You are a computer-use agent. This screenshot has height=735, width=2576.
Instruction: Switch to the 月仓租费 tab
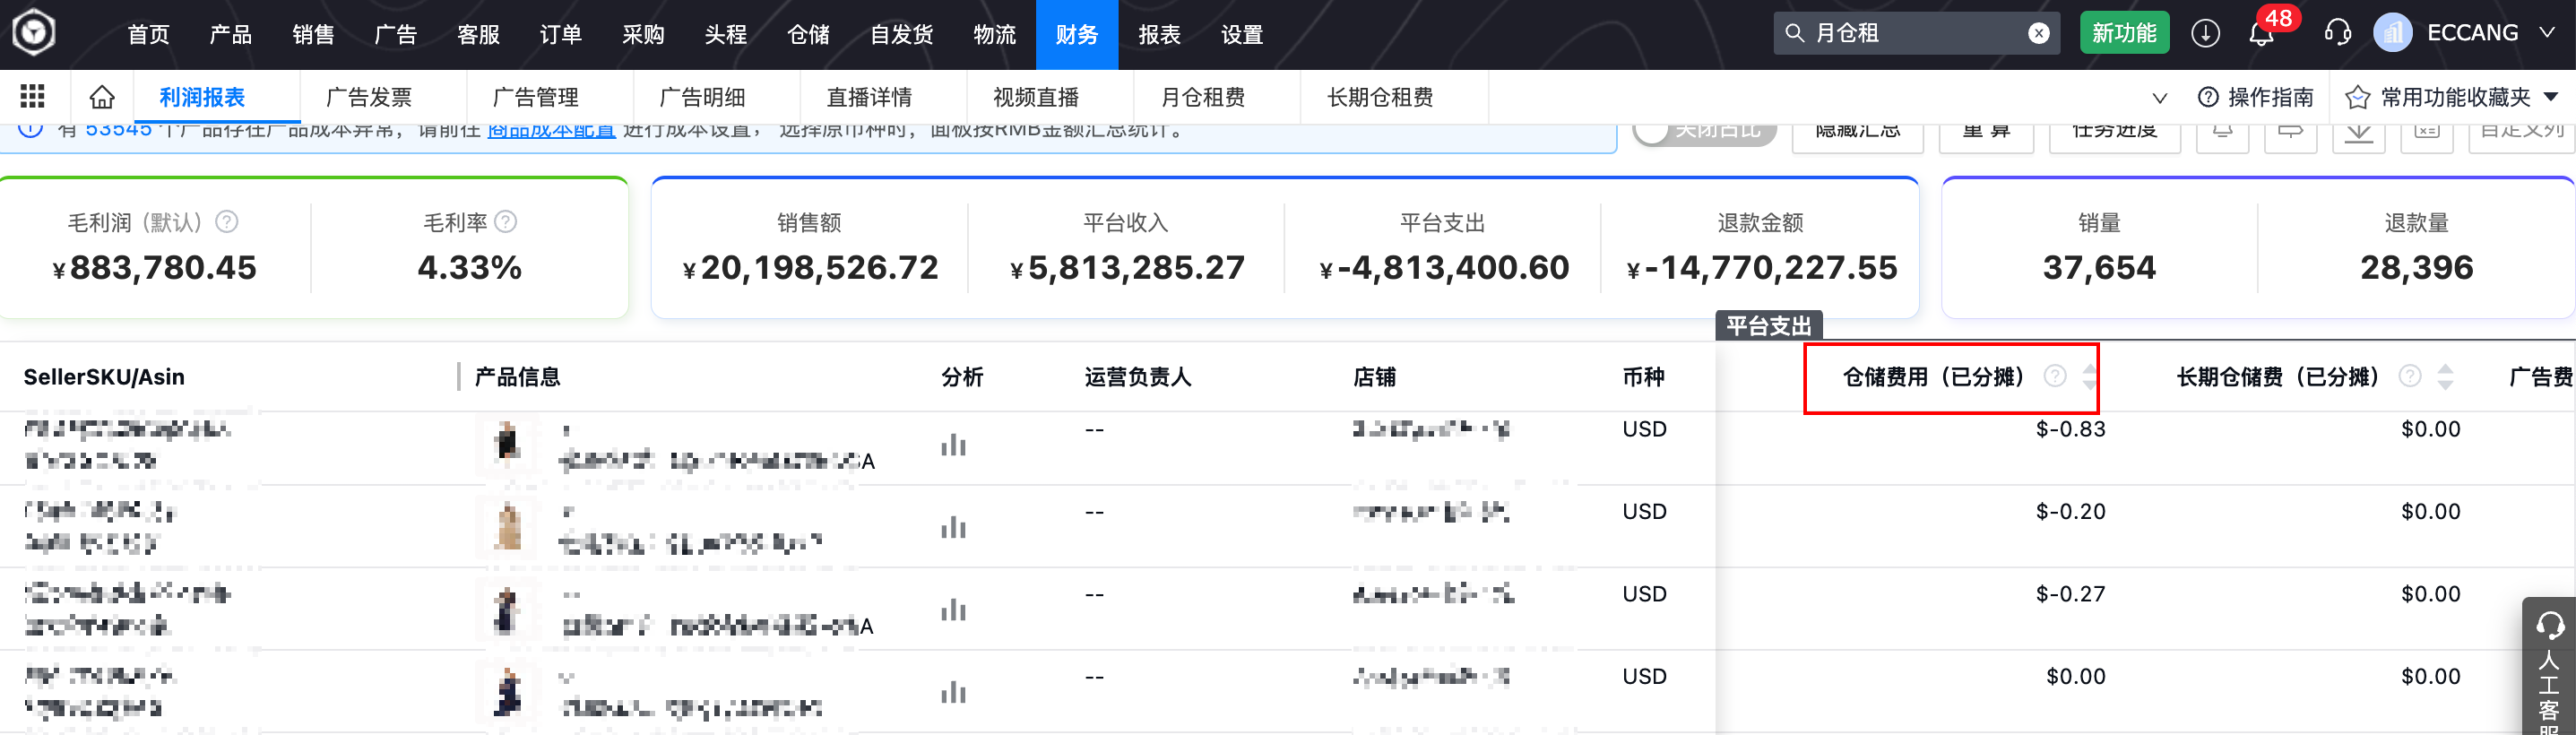click(x=1202, y=97)
